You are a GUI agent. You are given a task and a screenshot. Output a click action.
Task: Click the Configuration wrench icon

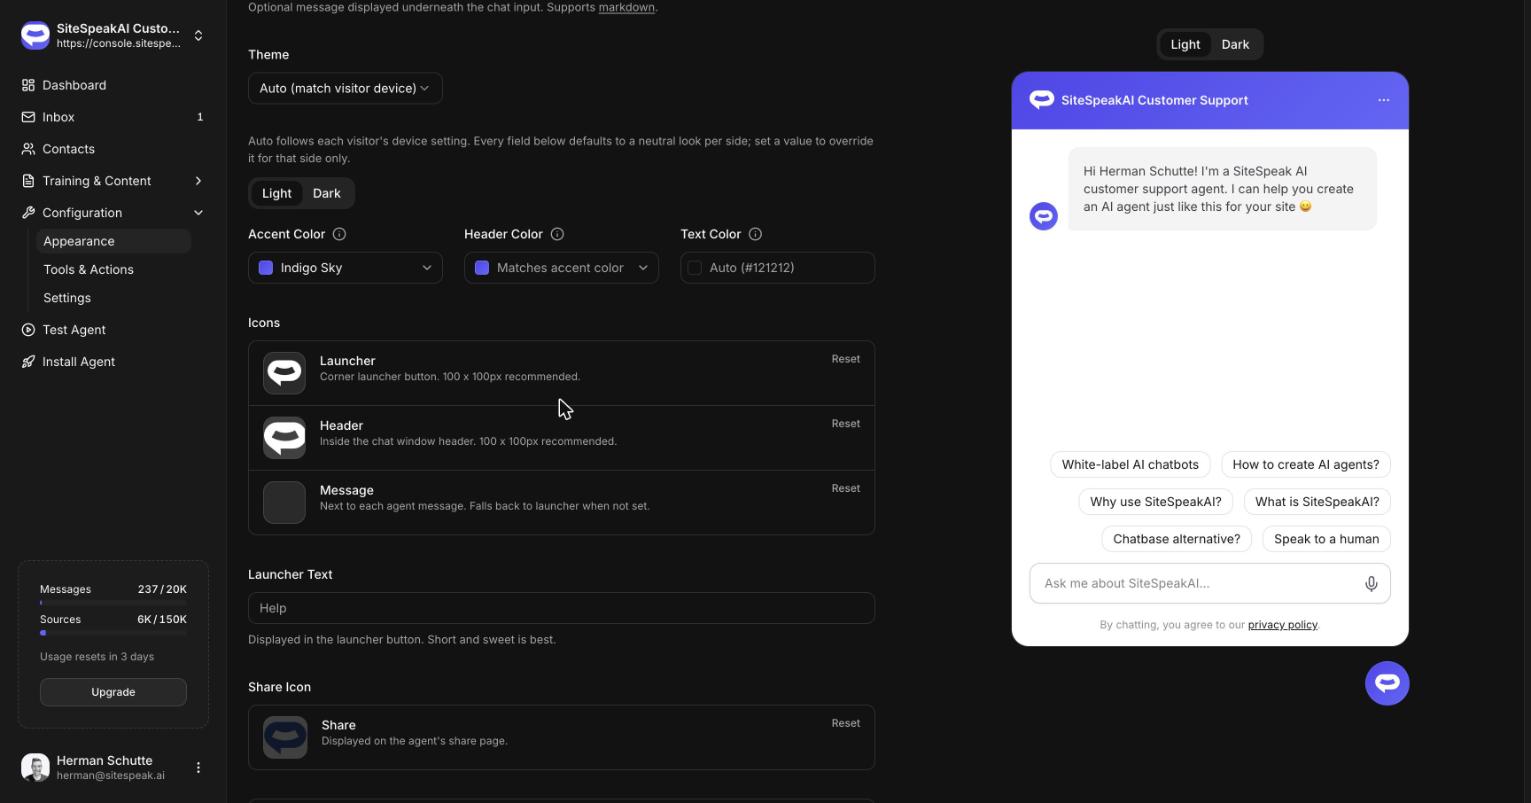(28, 213)
